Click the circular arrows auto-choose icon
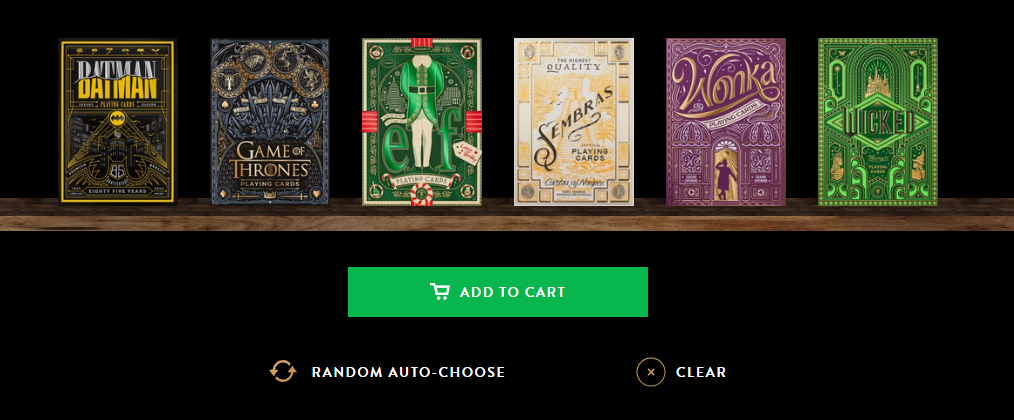The width and height of the screenshot is (1014, 420). 283,371
